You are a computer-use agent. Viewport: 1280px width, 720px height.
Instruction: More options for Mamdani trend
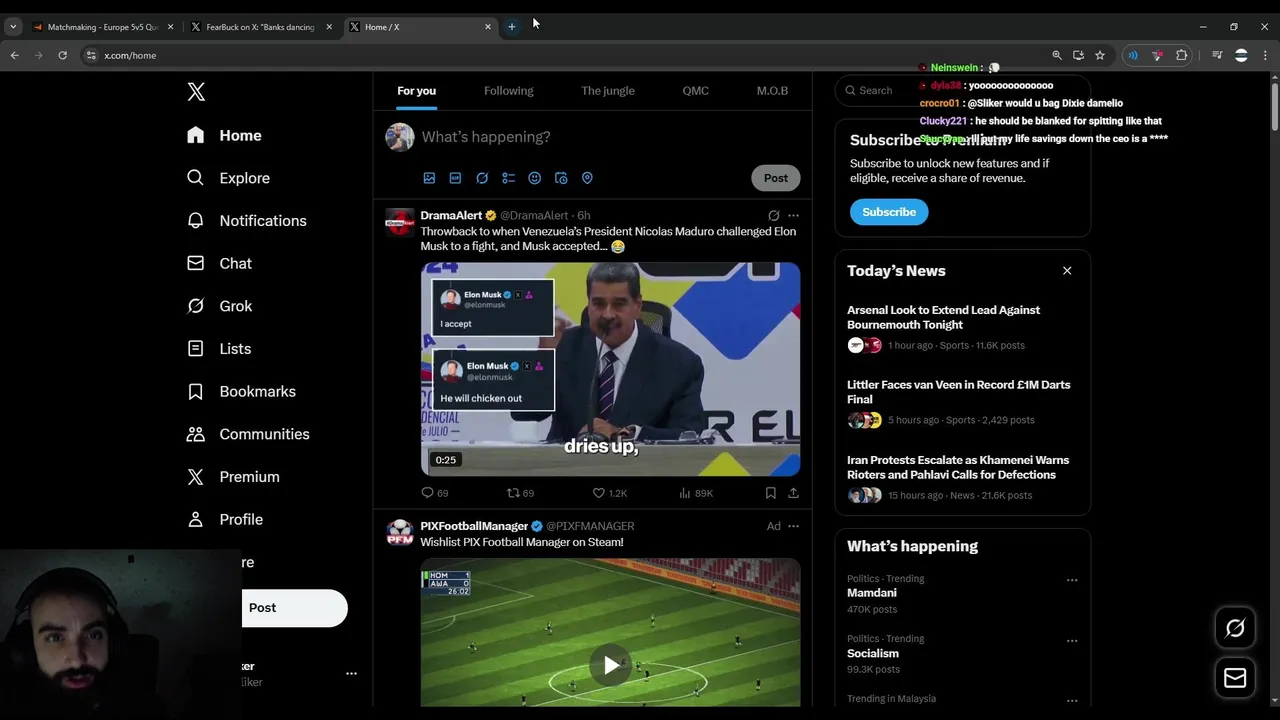(1072, 580)
